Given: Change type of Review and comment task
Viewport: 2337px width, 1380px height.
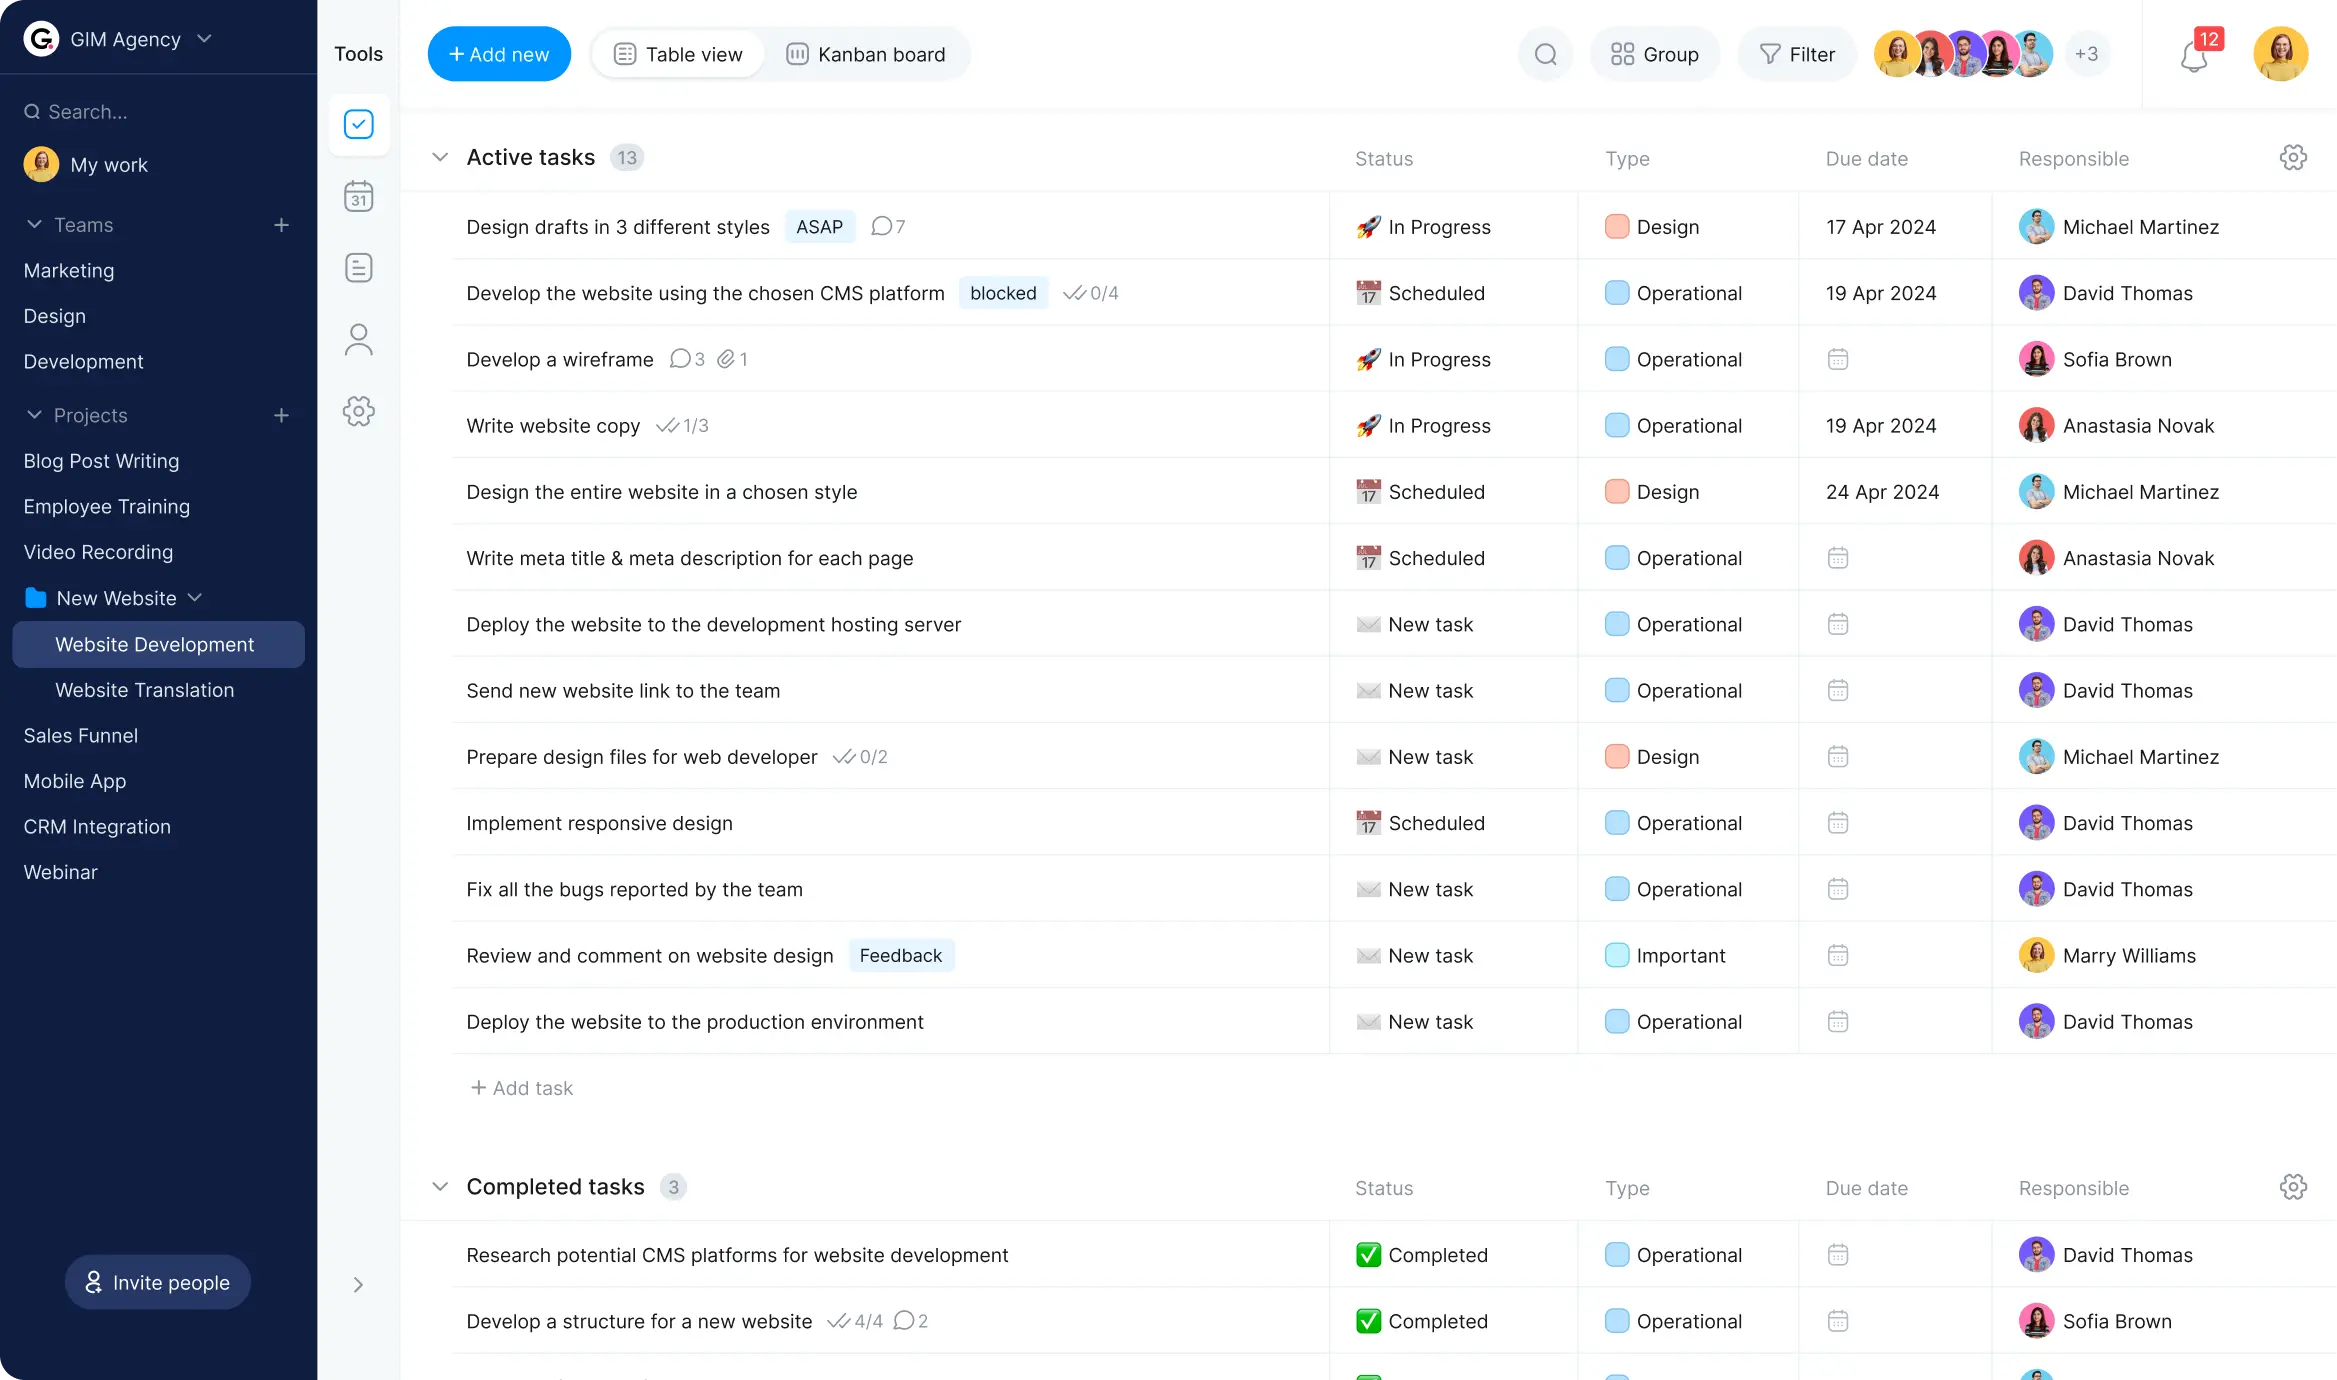Looking at the screenshot, I should [x=1665, y=955].
